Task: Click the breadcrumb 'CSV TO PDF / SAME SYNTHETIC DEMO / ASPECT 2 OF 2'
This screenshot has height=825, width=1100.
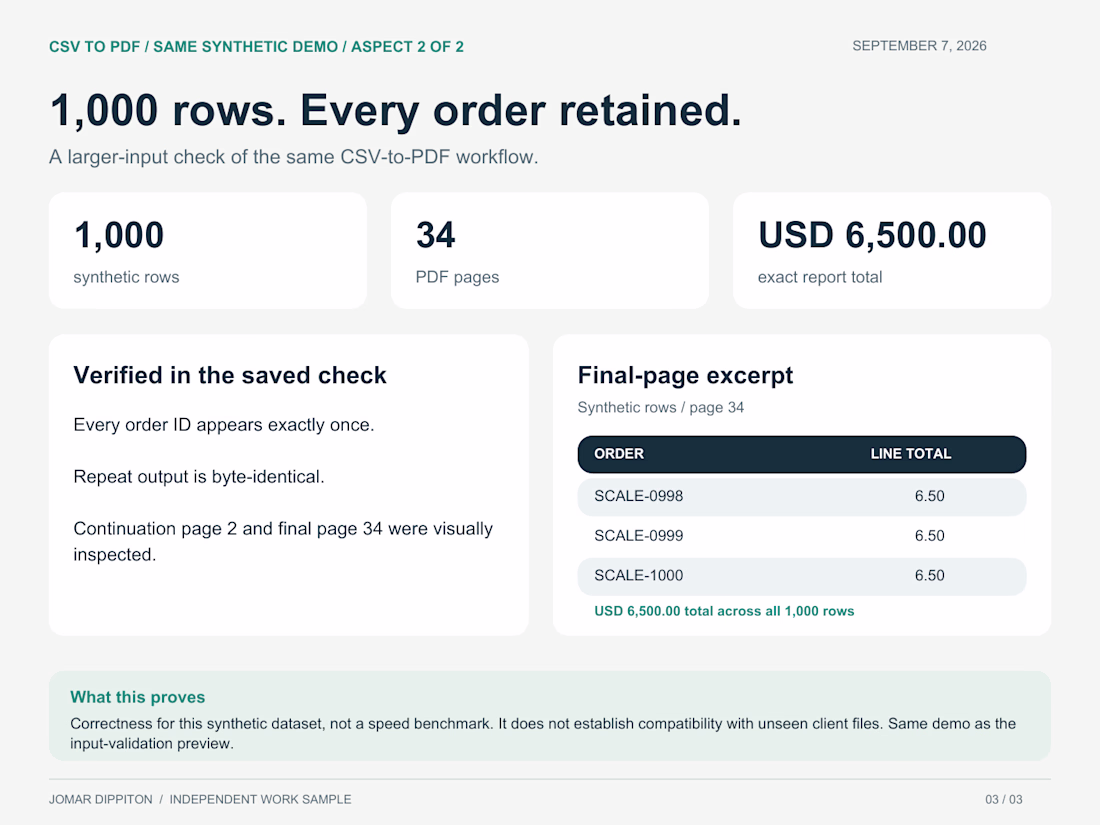Action: click(256, 47)
